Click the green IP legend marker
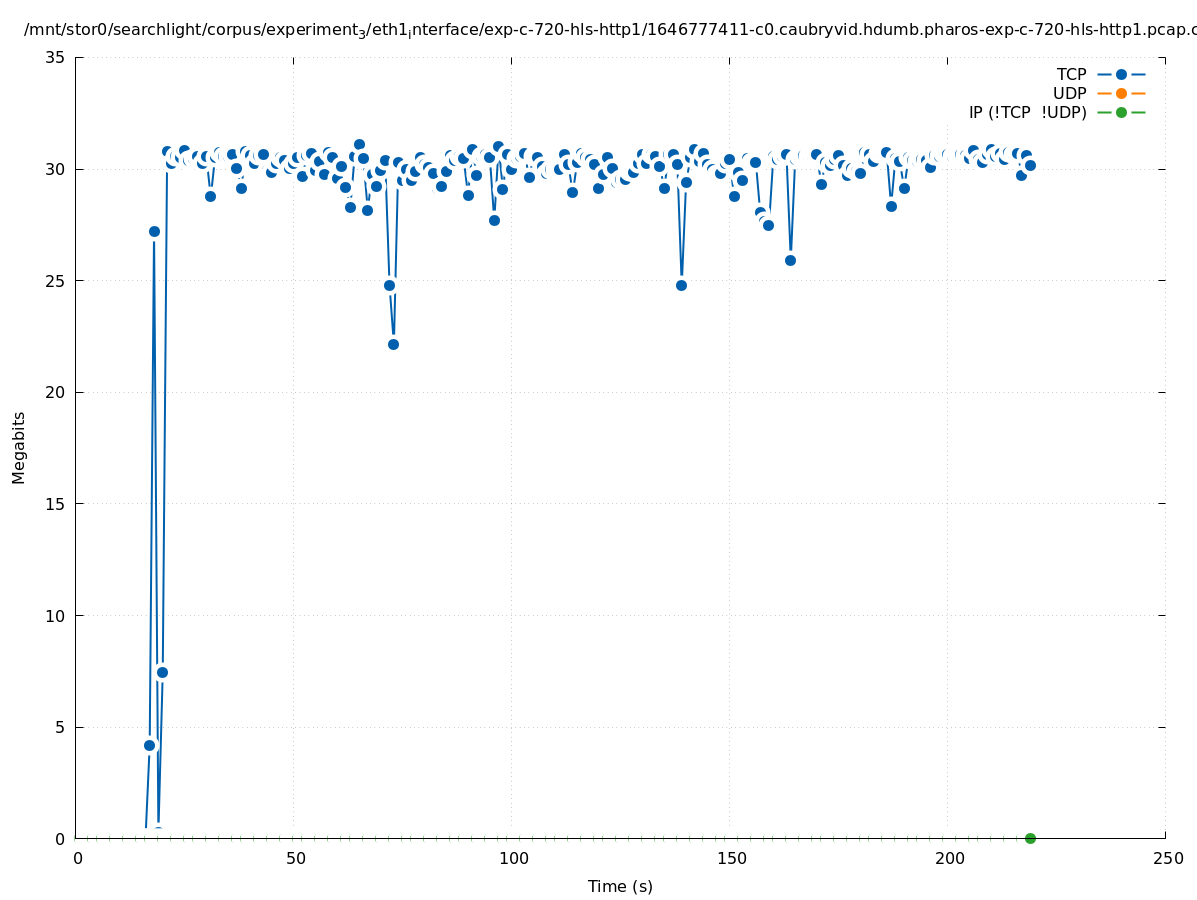Screen dimensions: 1197x900 click(x=1121, y=112)
